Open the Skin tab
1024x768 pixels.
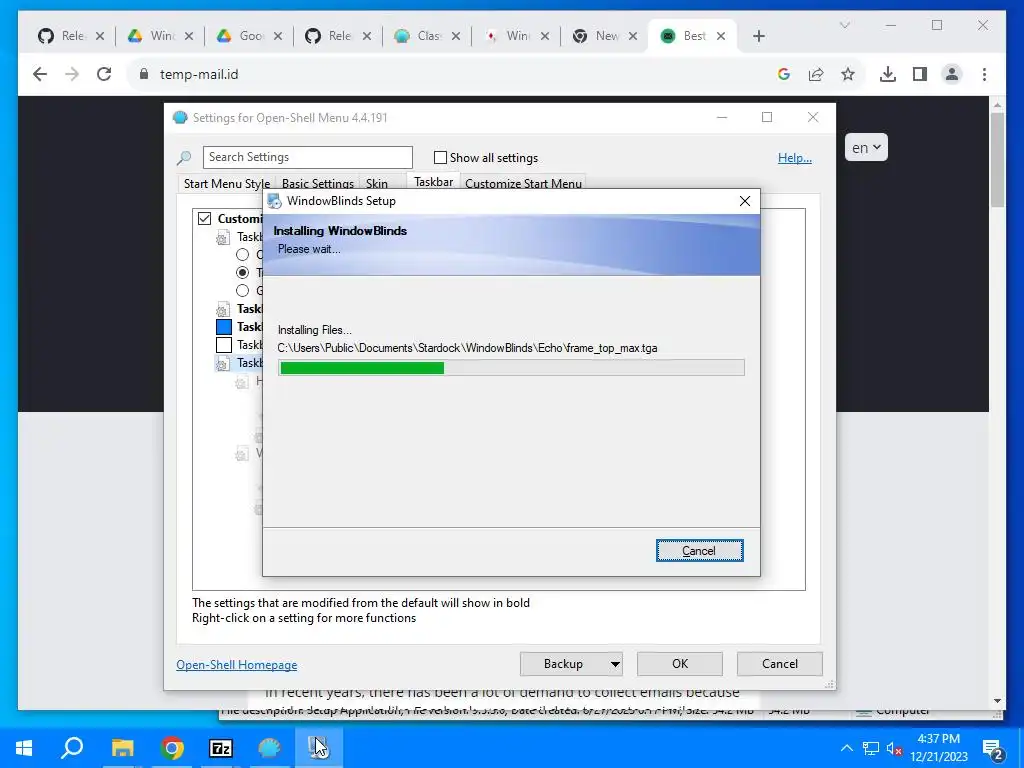(377, 184)
